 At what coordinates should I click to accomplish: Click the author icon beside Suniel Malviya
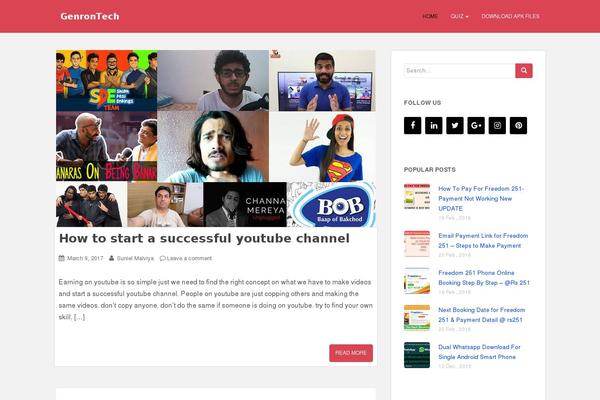coord(111,258)
